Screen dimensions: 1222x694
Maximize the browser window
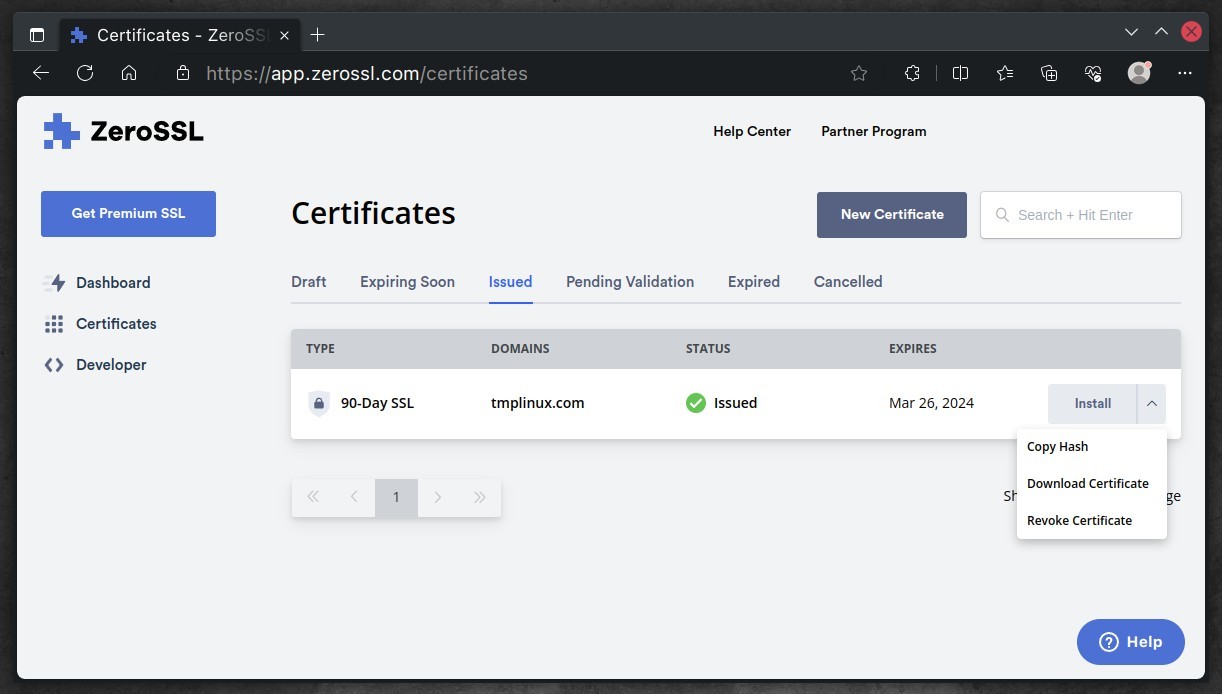1161,32
